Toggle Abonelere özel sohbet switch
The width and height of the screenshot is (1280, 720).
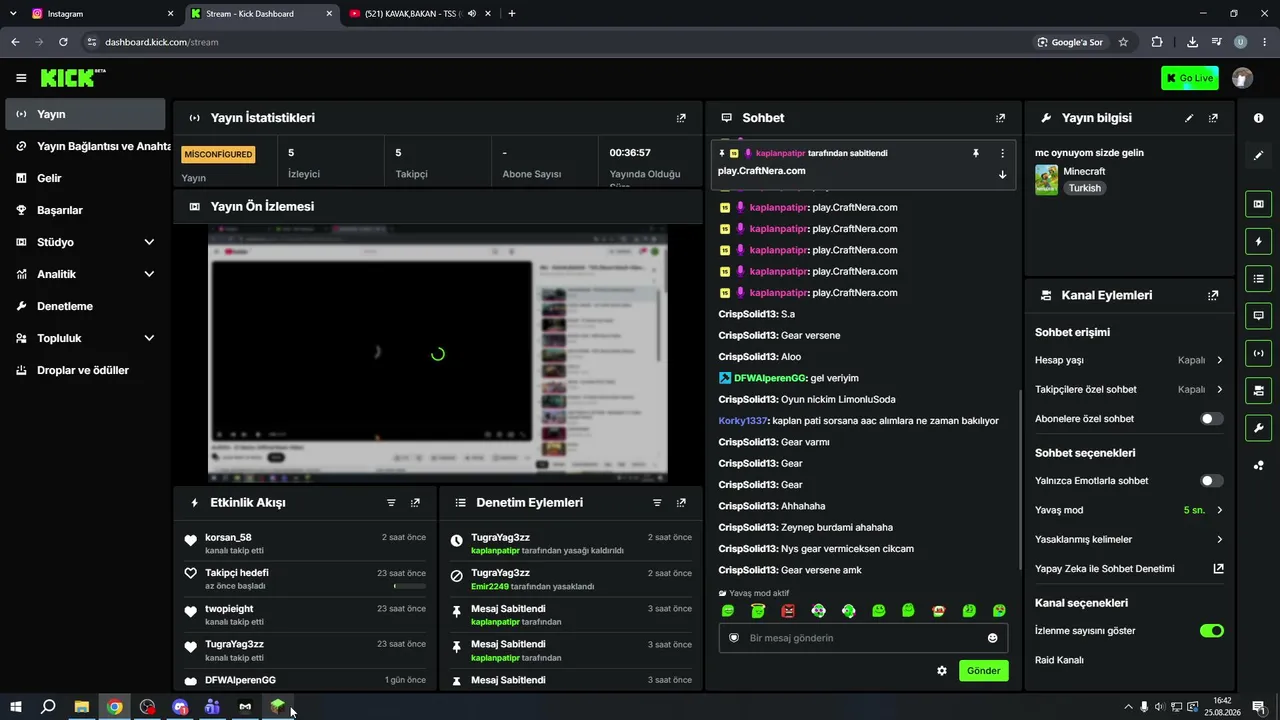click(1211, 419)
